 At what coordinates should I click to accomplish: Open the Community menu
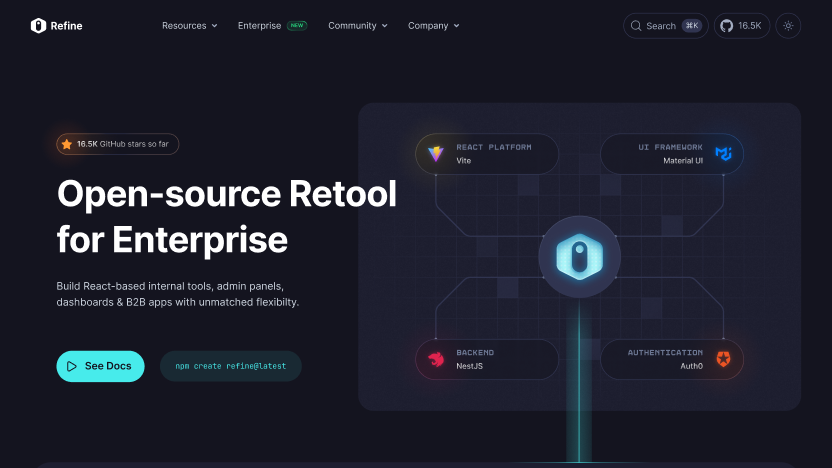point(358,25)
